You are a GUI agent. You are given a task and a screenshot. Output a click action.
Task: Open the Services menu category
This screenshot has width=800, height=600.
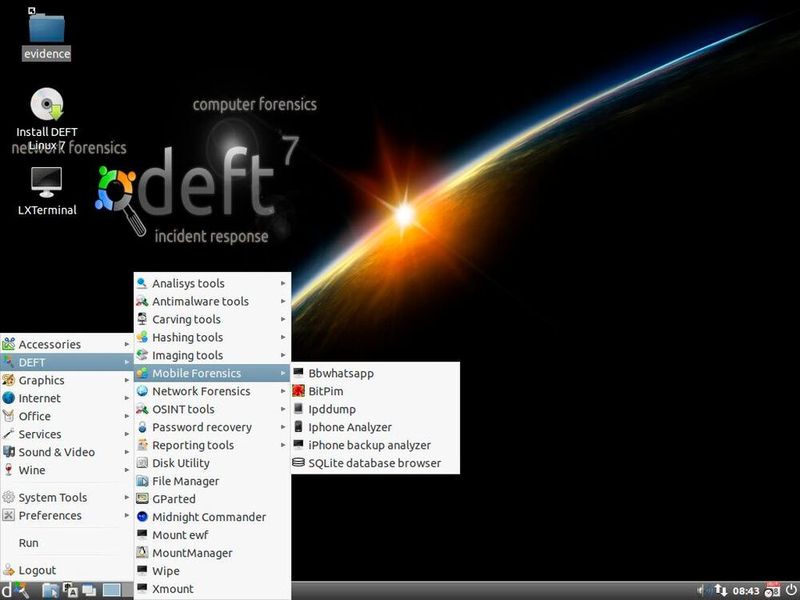point(66,434)
